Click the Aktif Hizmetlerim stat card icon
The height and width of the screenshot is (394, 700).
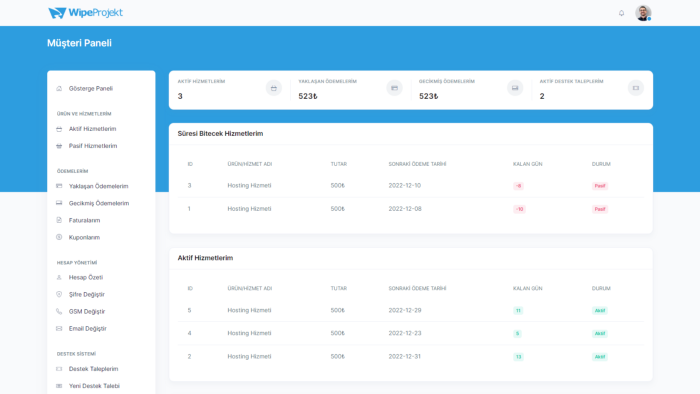[274, 88]
